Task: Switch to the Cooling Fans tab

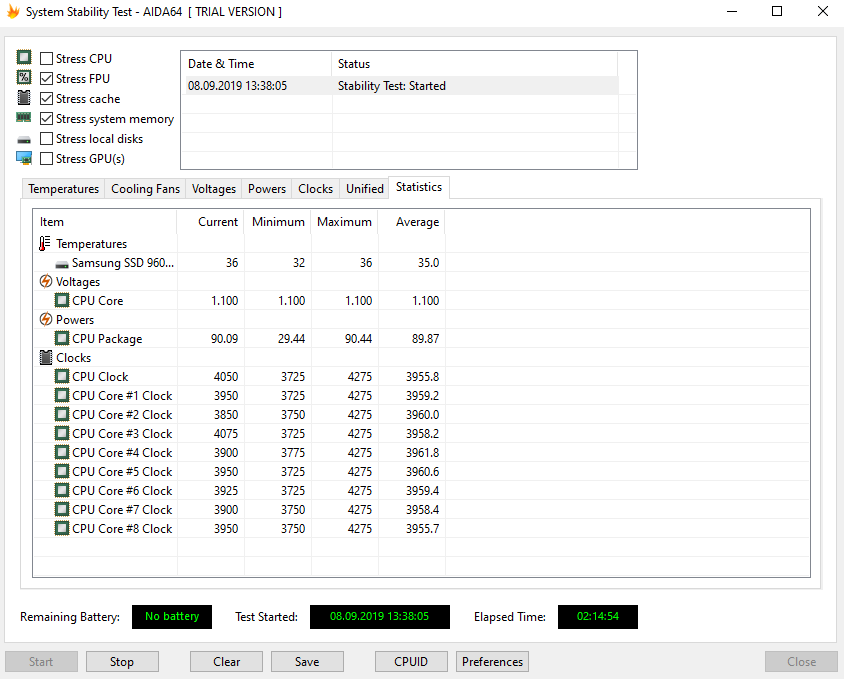Action: click(145, 189)
